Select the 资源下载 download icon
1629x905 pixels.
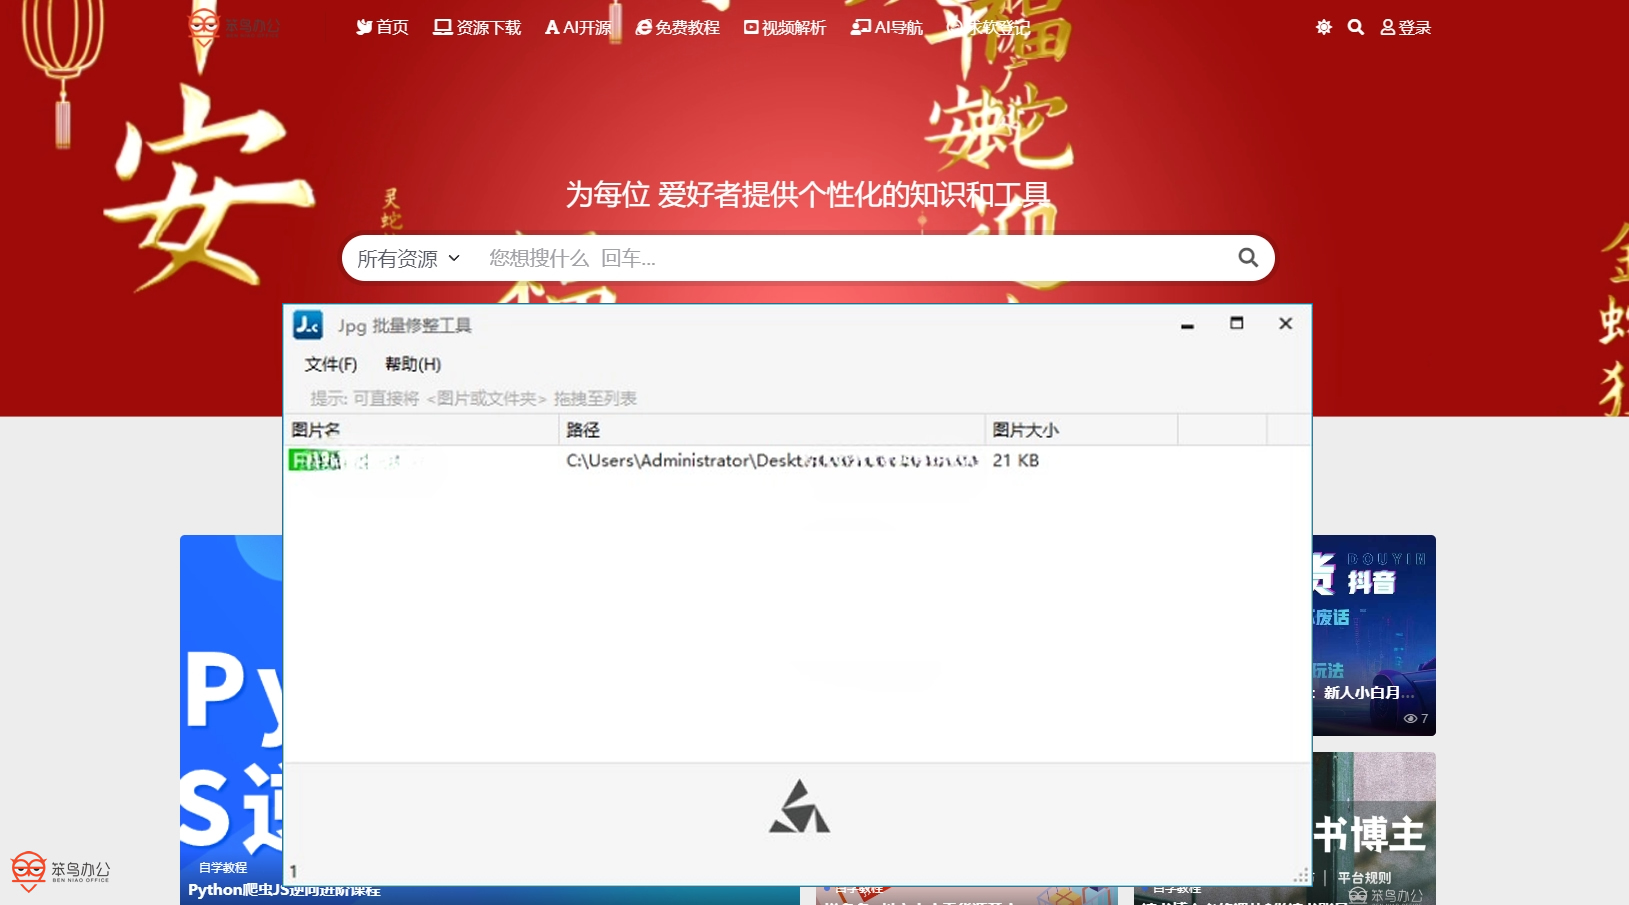(x=441, y=27)
